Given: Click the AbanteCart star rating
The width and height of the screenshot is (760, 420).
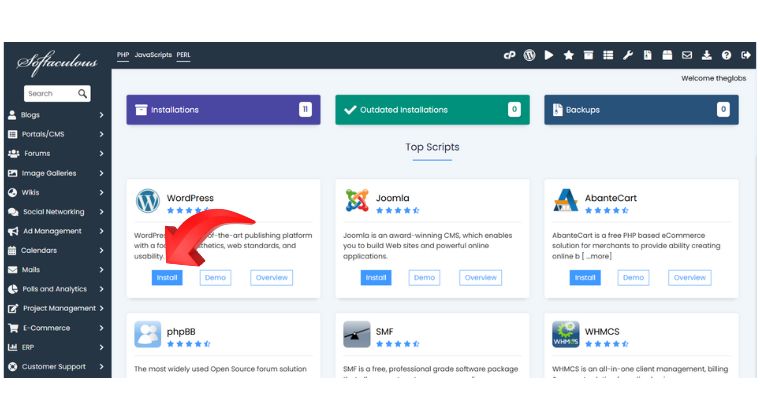Looking at the screenshot, I should (x=606, y=210).
